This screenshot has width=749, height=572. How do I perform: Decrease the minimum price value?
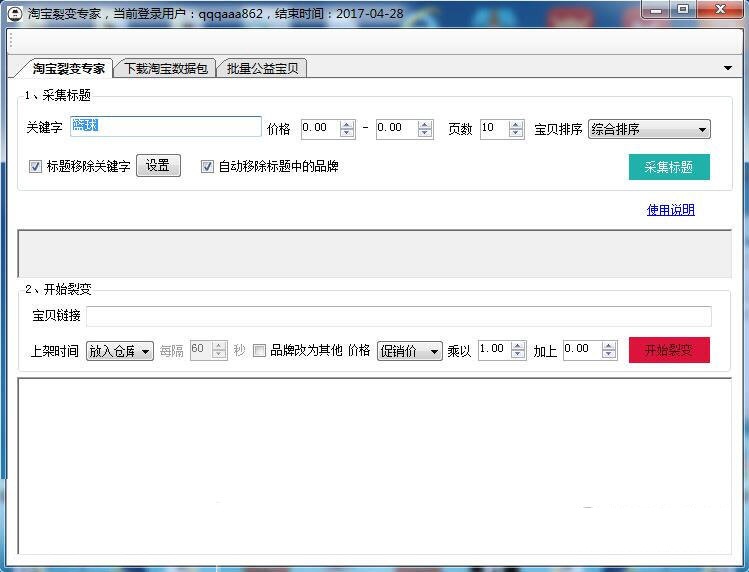[347, 133]
